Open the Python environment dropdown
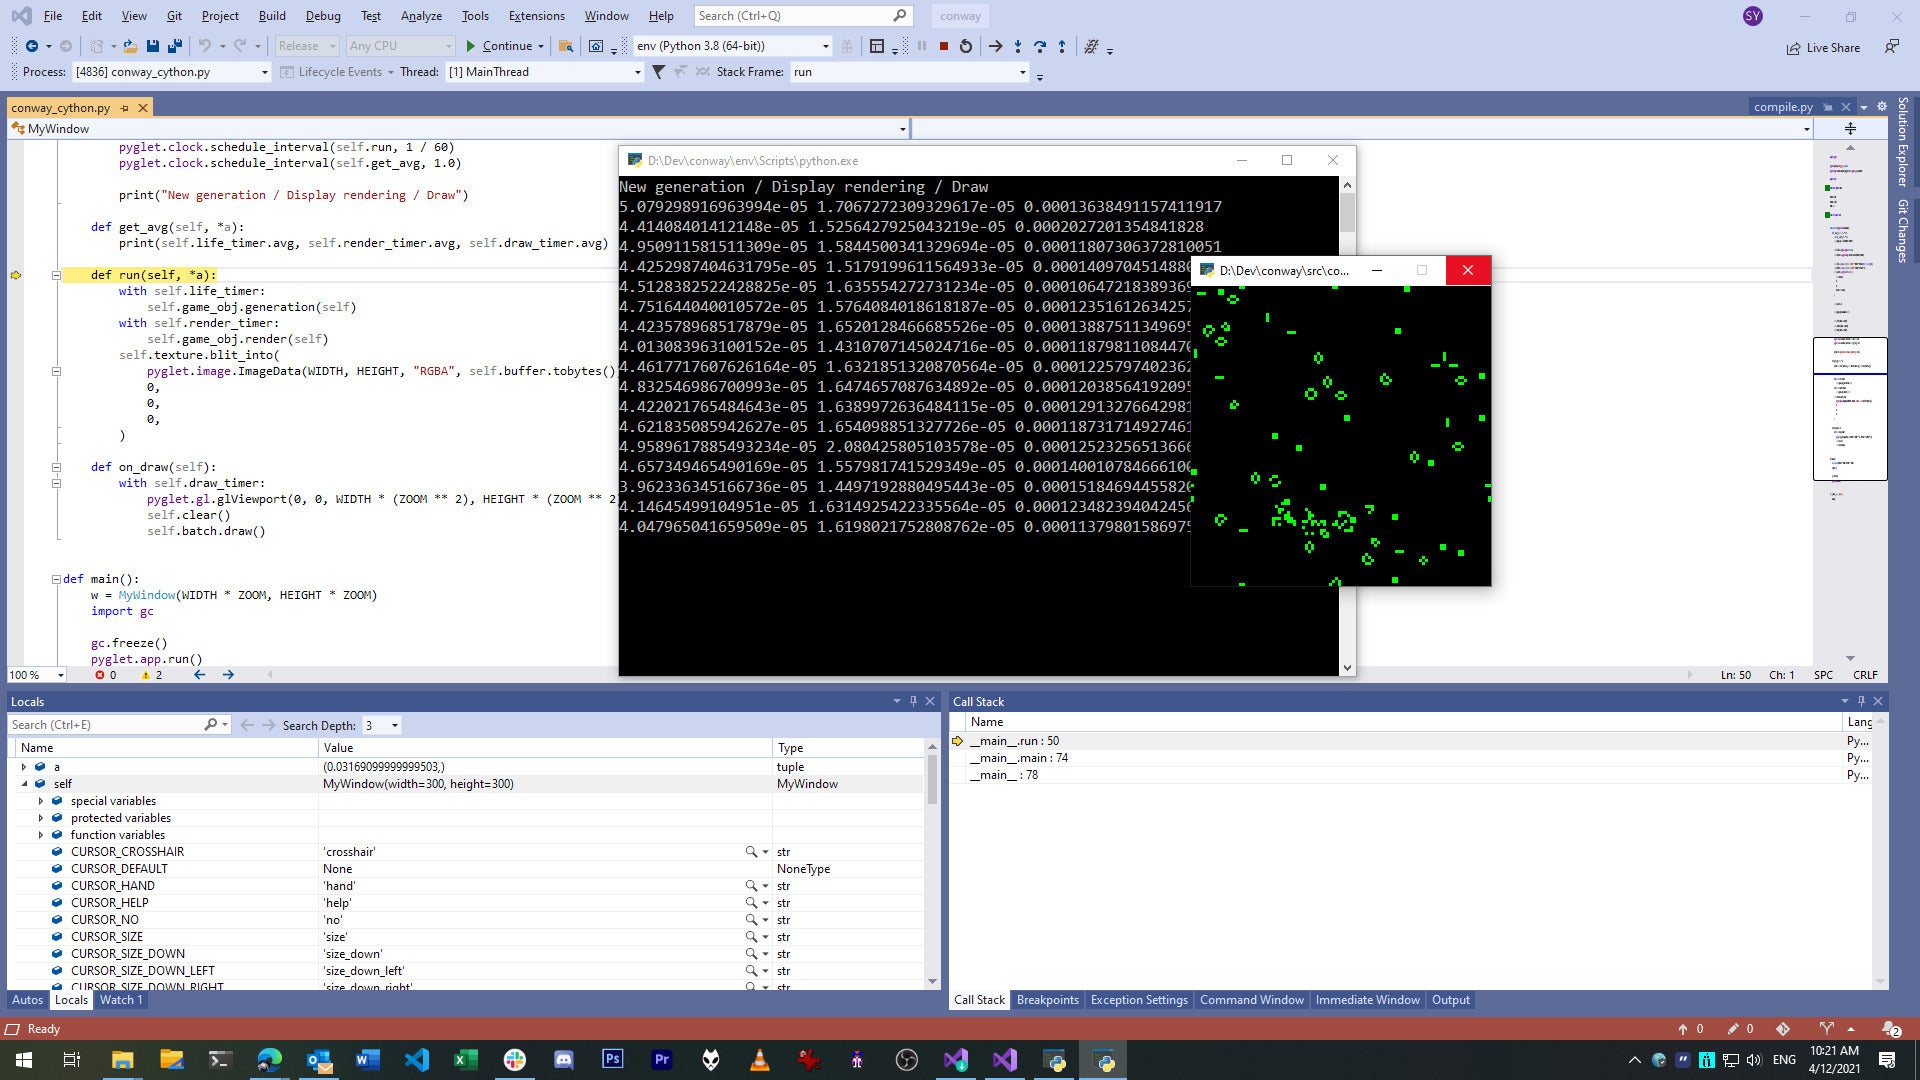 pos(825,46)
